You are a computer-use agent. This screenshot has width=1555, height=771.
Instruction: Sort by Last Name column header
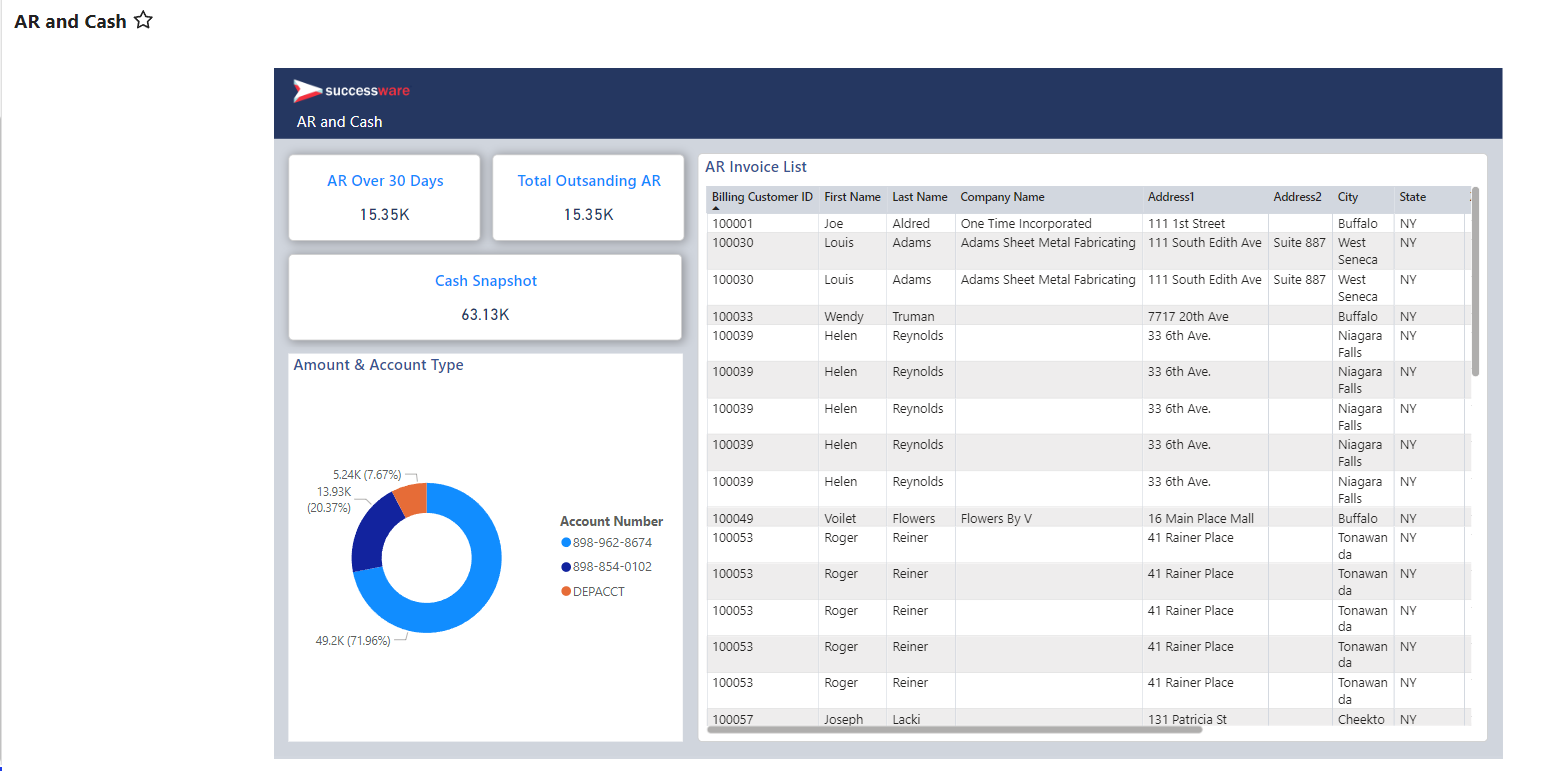click(920, 197)
